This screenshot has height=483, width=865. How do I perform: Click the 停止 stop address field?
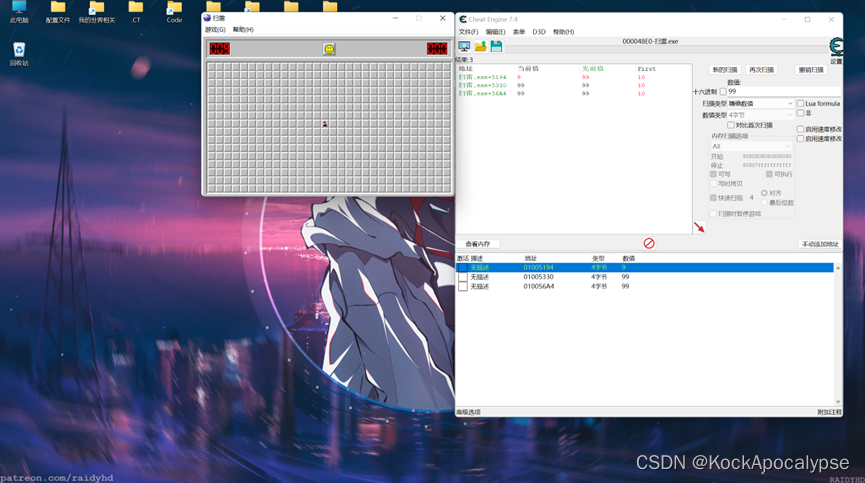tap(766, 165)
